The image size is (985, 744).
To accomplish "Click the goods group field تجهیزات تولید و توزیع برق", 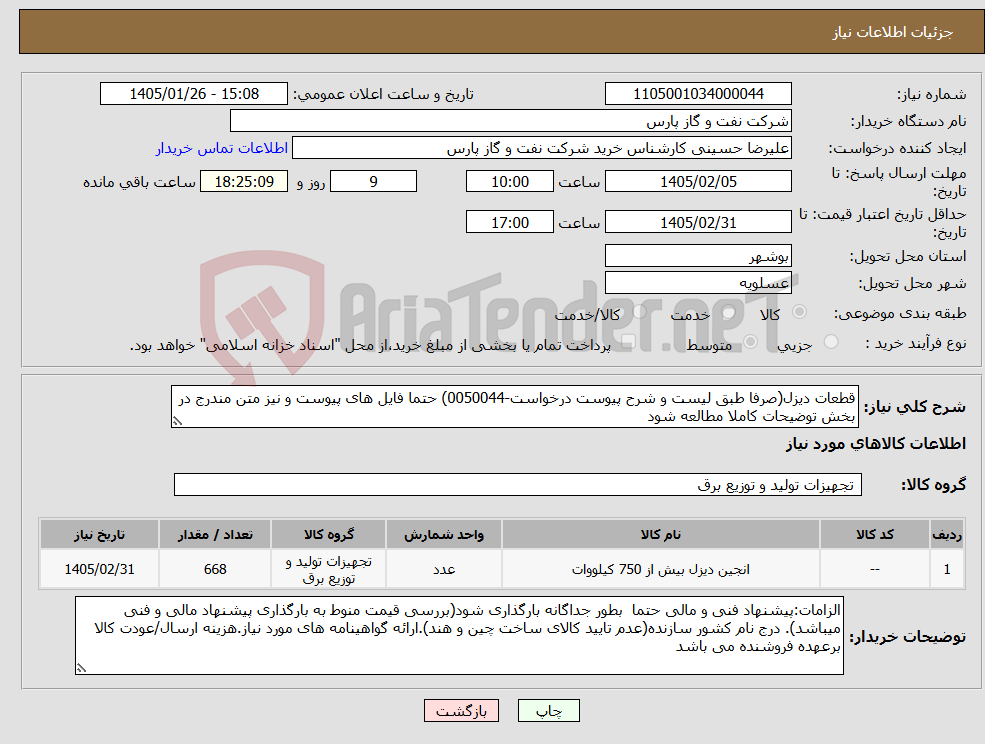I will [x=518, y=484].
